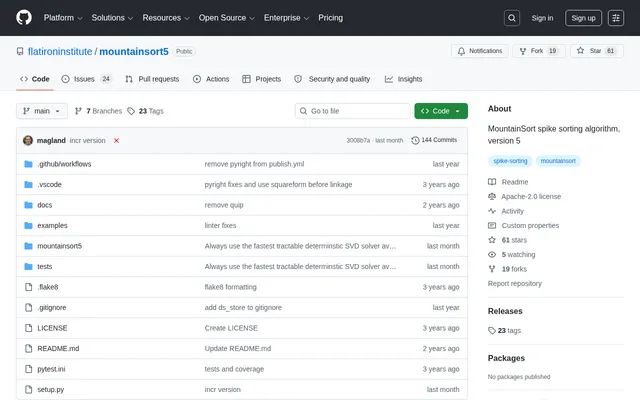Expand the Platform menu

pyautogui.click(x=63, y=18)
